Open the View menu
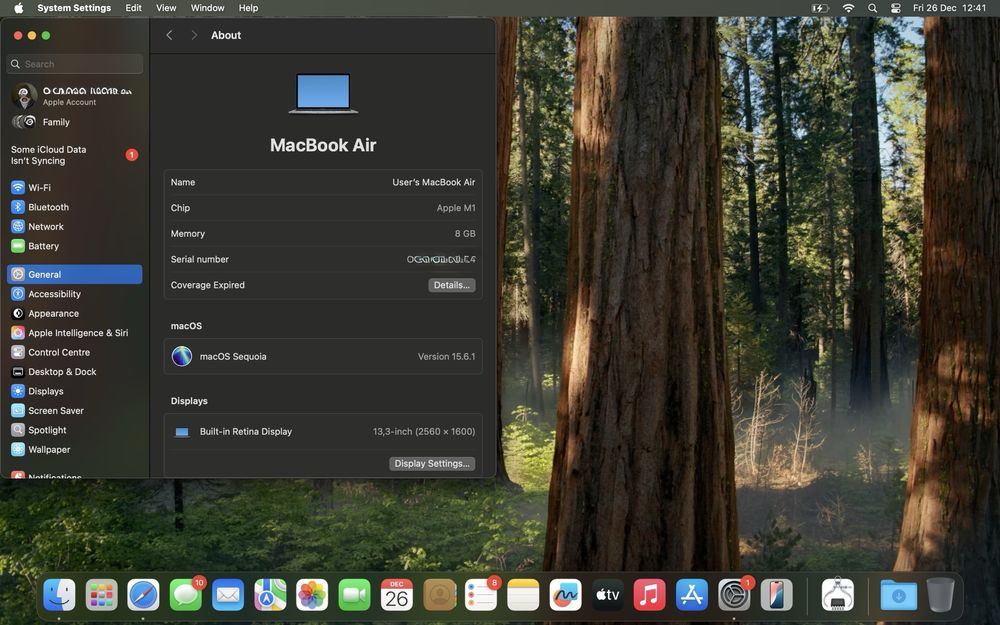 tap(166, 8)
